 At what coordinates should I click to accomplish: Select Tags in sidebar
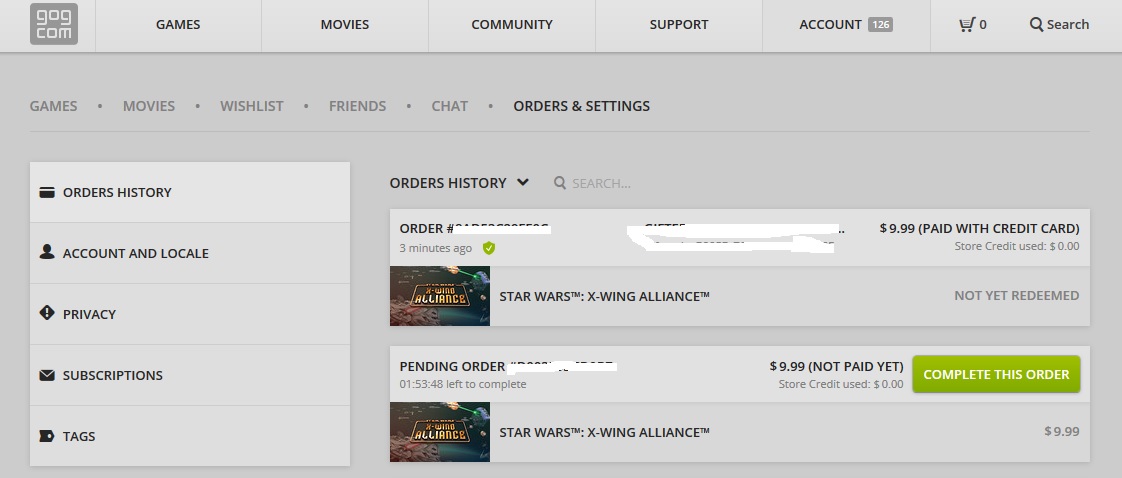190,436
